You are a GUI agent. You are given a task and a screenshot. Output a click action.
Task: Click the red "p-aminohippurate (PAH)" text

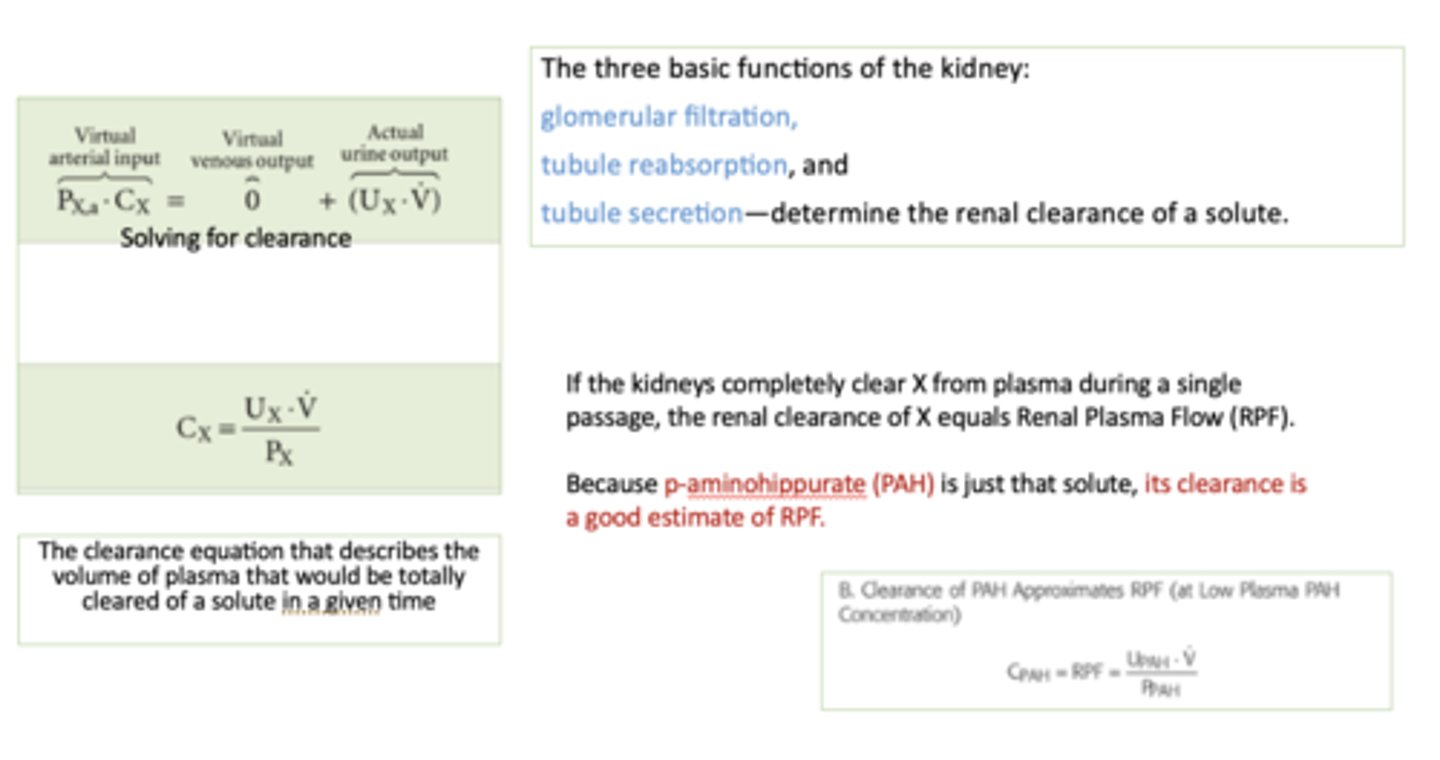click(799, 485)
